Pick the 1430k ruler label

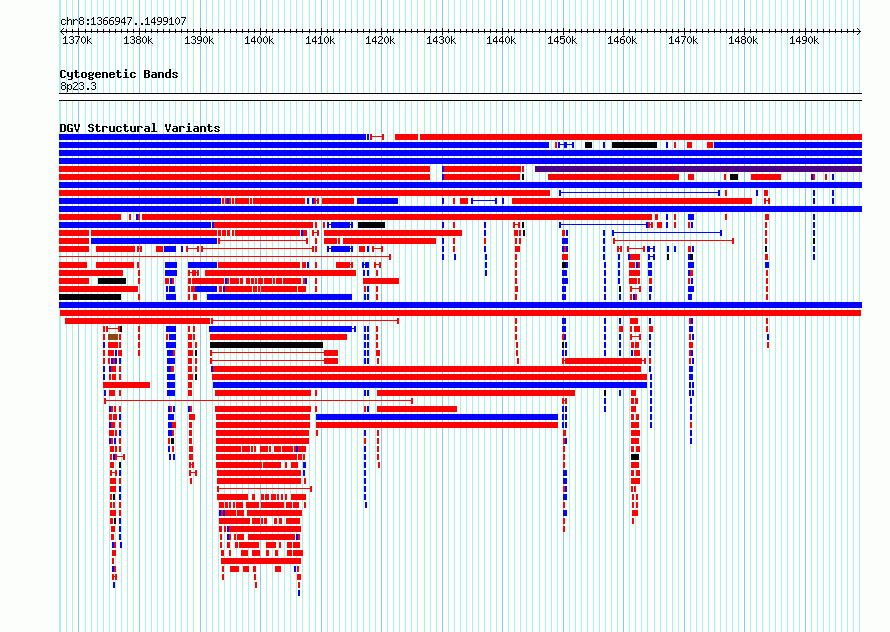441,41
